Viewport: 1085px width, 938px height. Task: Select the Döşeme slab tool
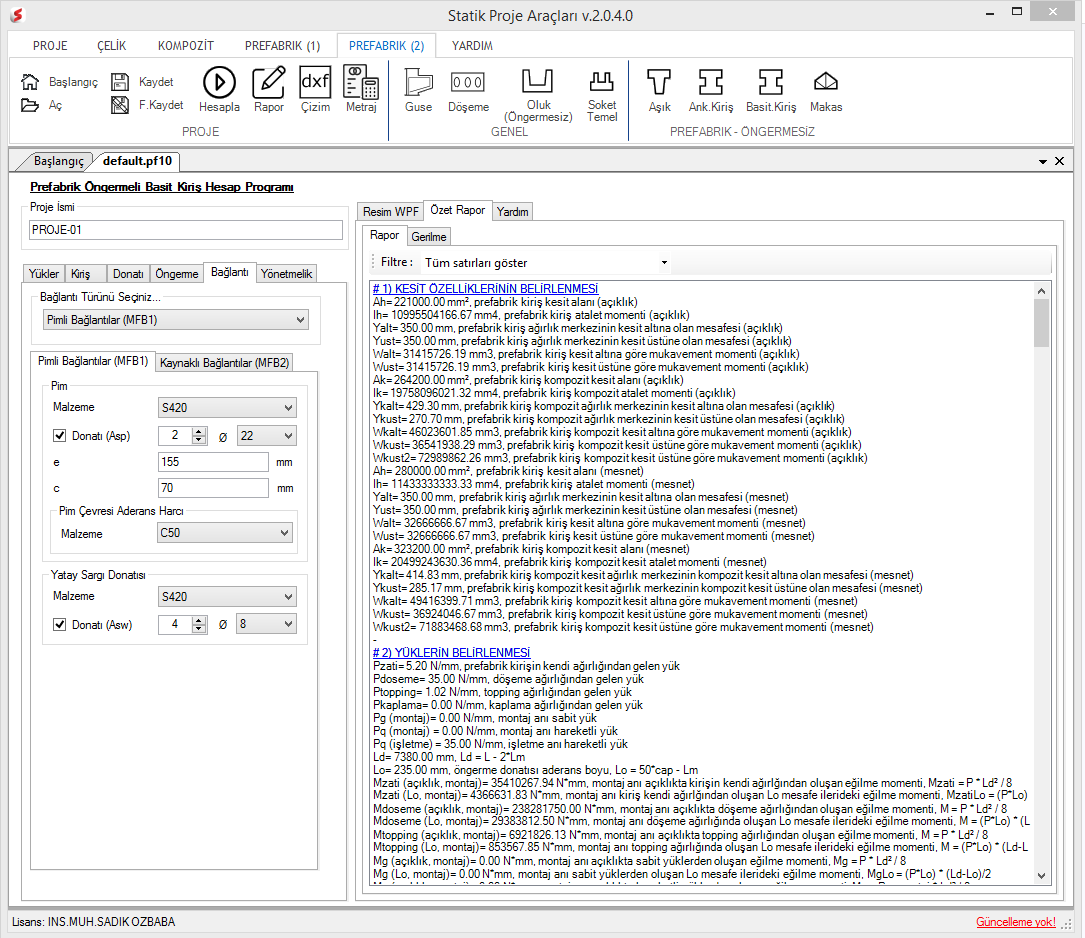(x=468, y=82)
